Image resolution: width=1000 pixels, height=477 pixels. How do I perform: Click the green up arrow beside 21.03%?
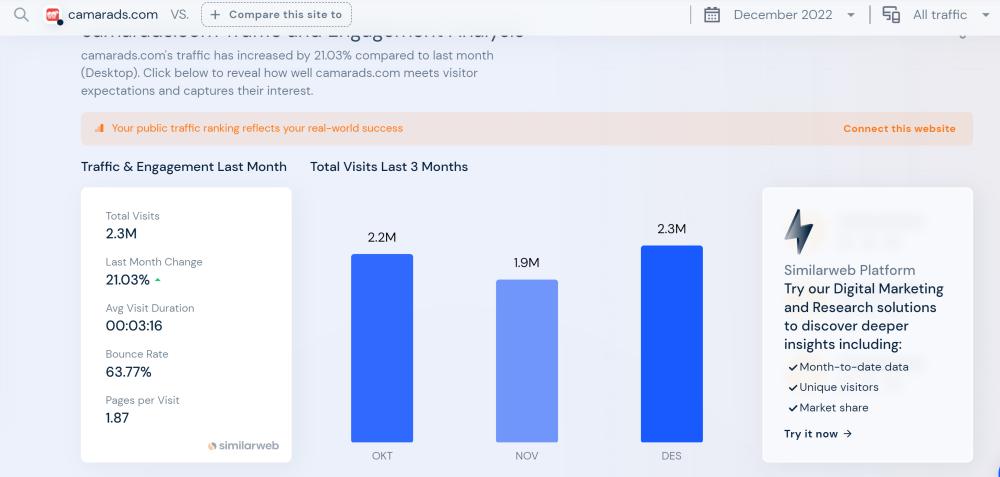(158, 280)
